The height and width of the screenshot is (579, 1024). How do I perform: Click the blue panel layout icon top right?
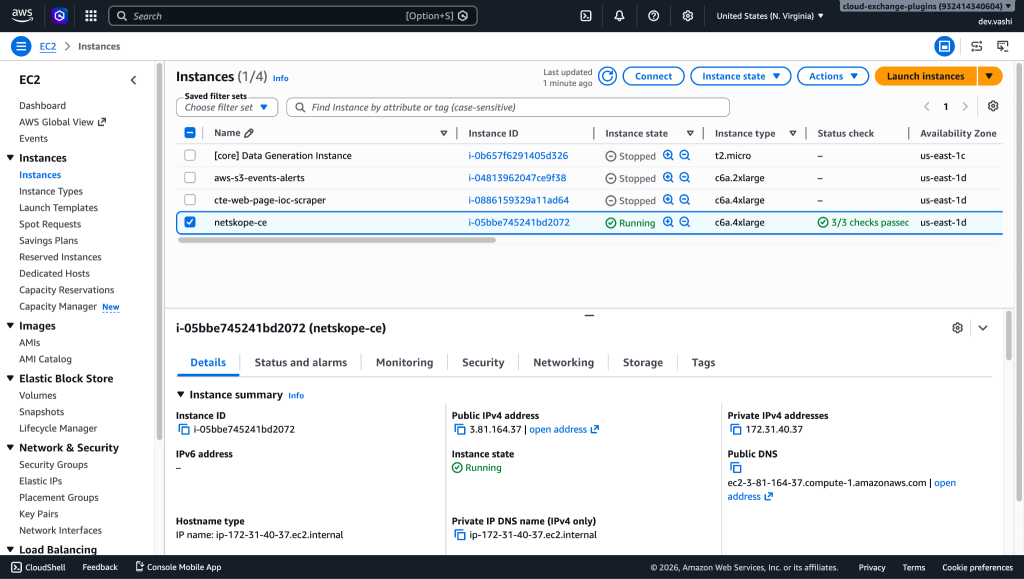[944, 46]
